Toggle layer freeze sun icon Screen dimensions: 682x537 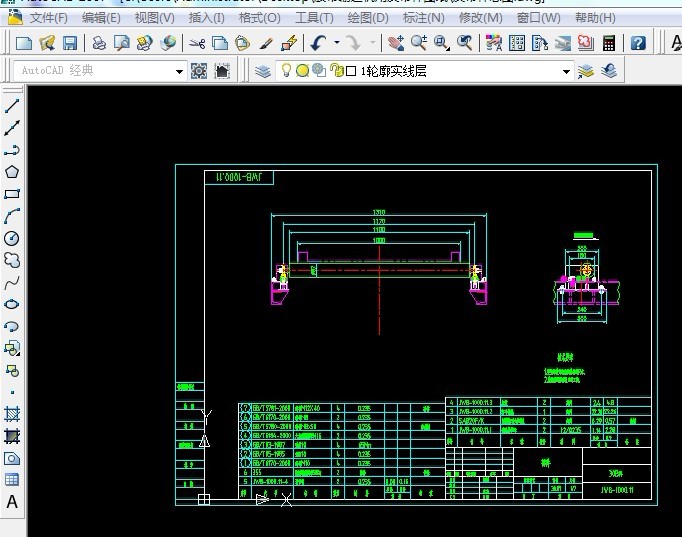pyautogui.click(x=302, y=71)
